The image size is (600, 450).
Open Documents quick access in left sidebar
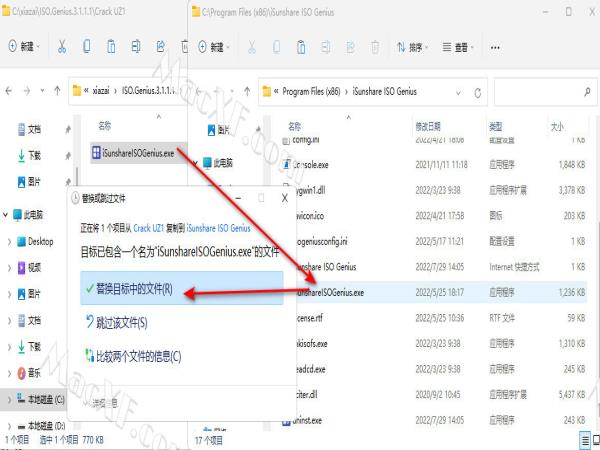point(29,129)
